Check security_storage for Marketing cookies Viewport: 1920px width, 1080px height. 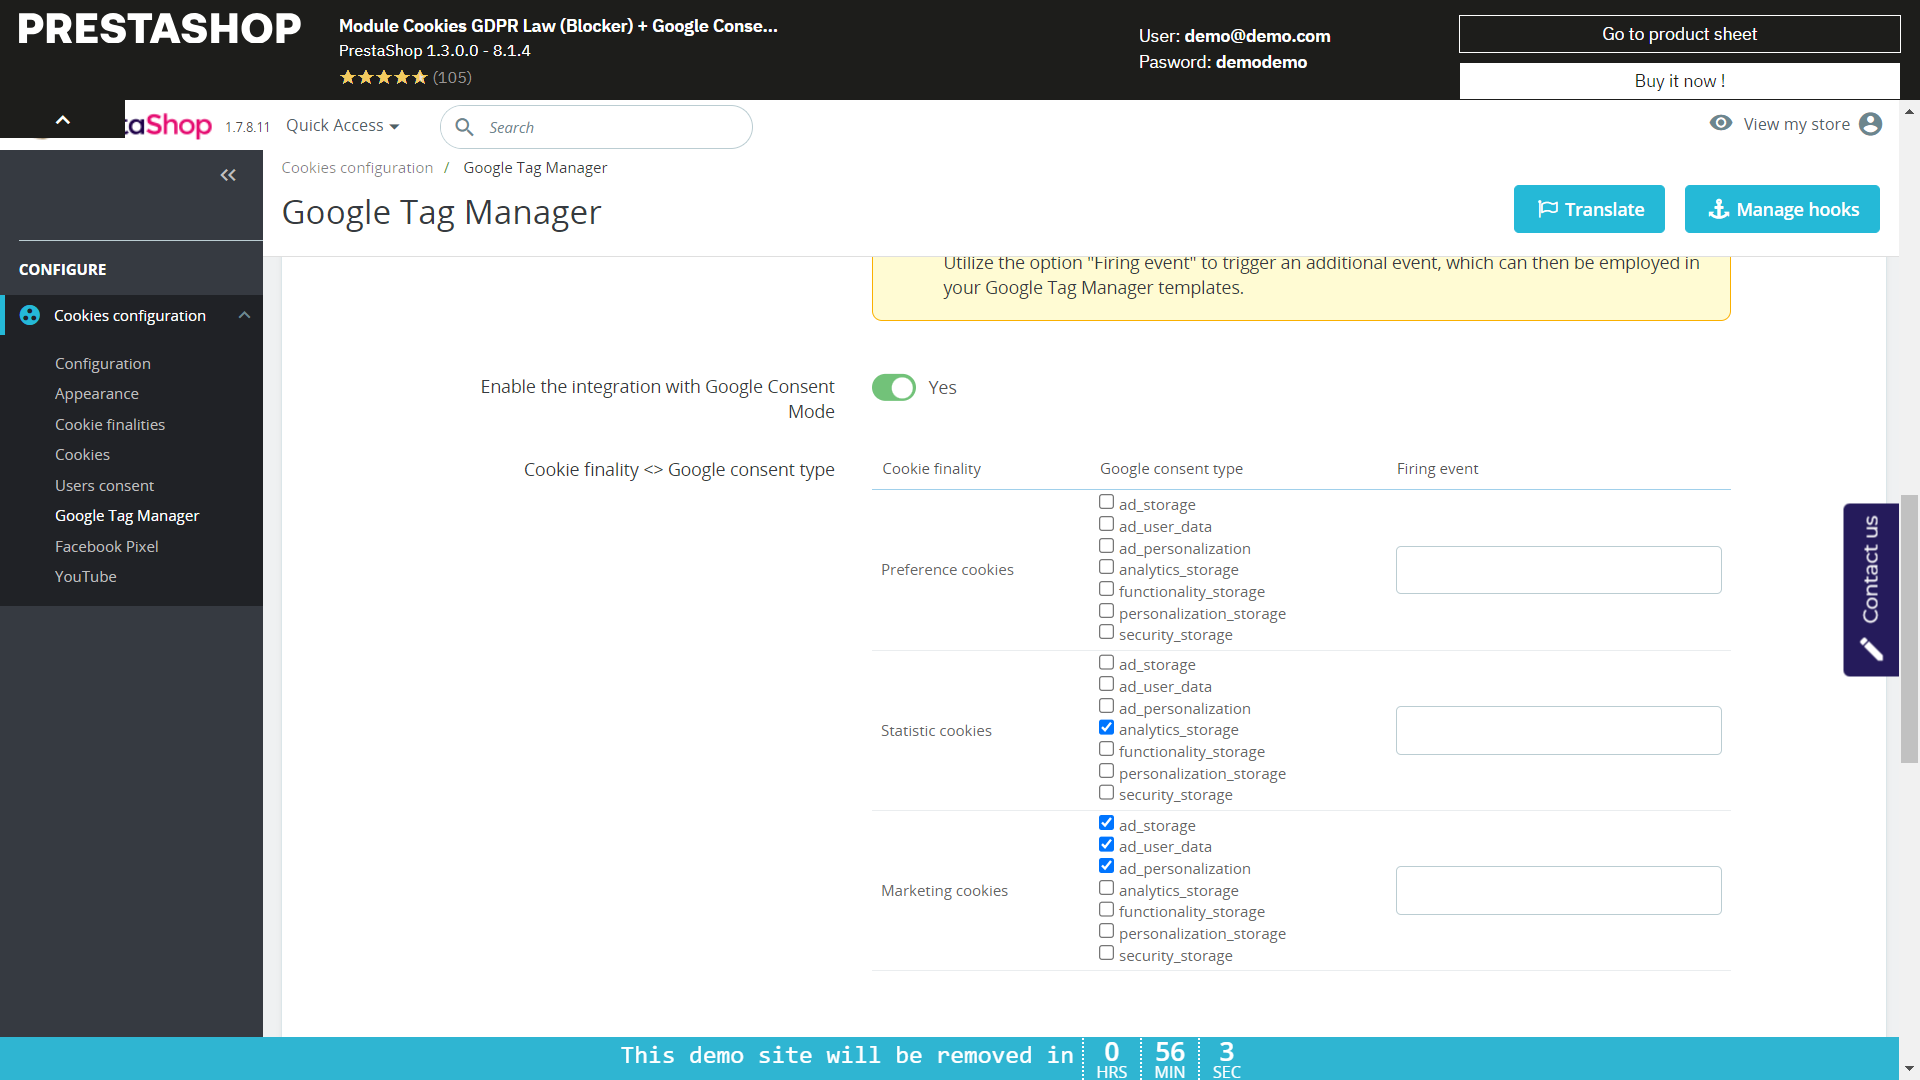coord(1106,953)
